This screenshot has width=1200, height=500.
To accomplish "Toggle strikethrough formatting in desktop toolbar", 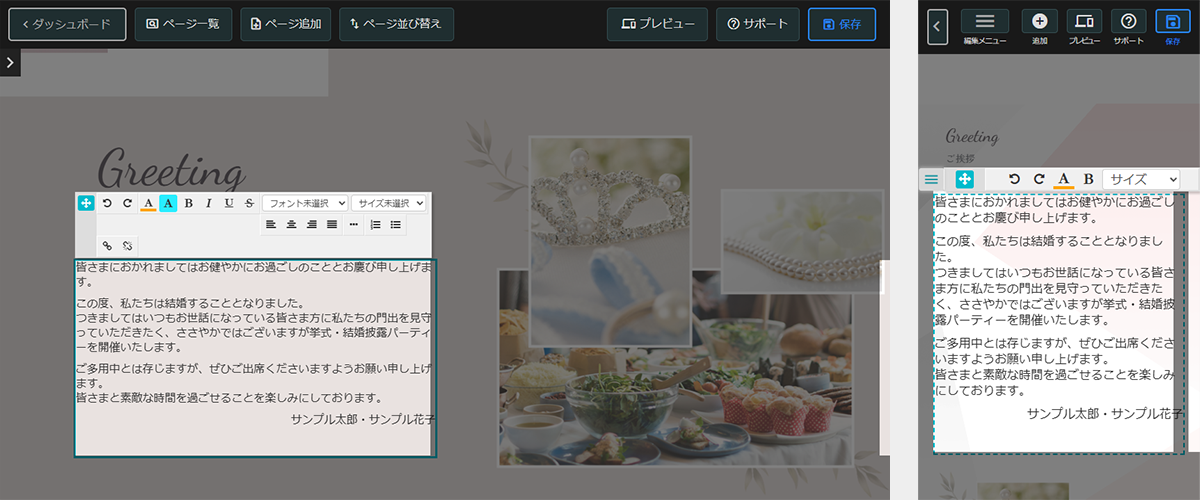I will coord(249,203).
